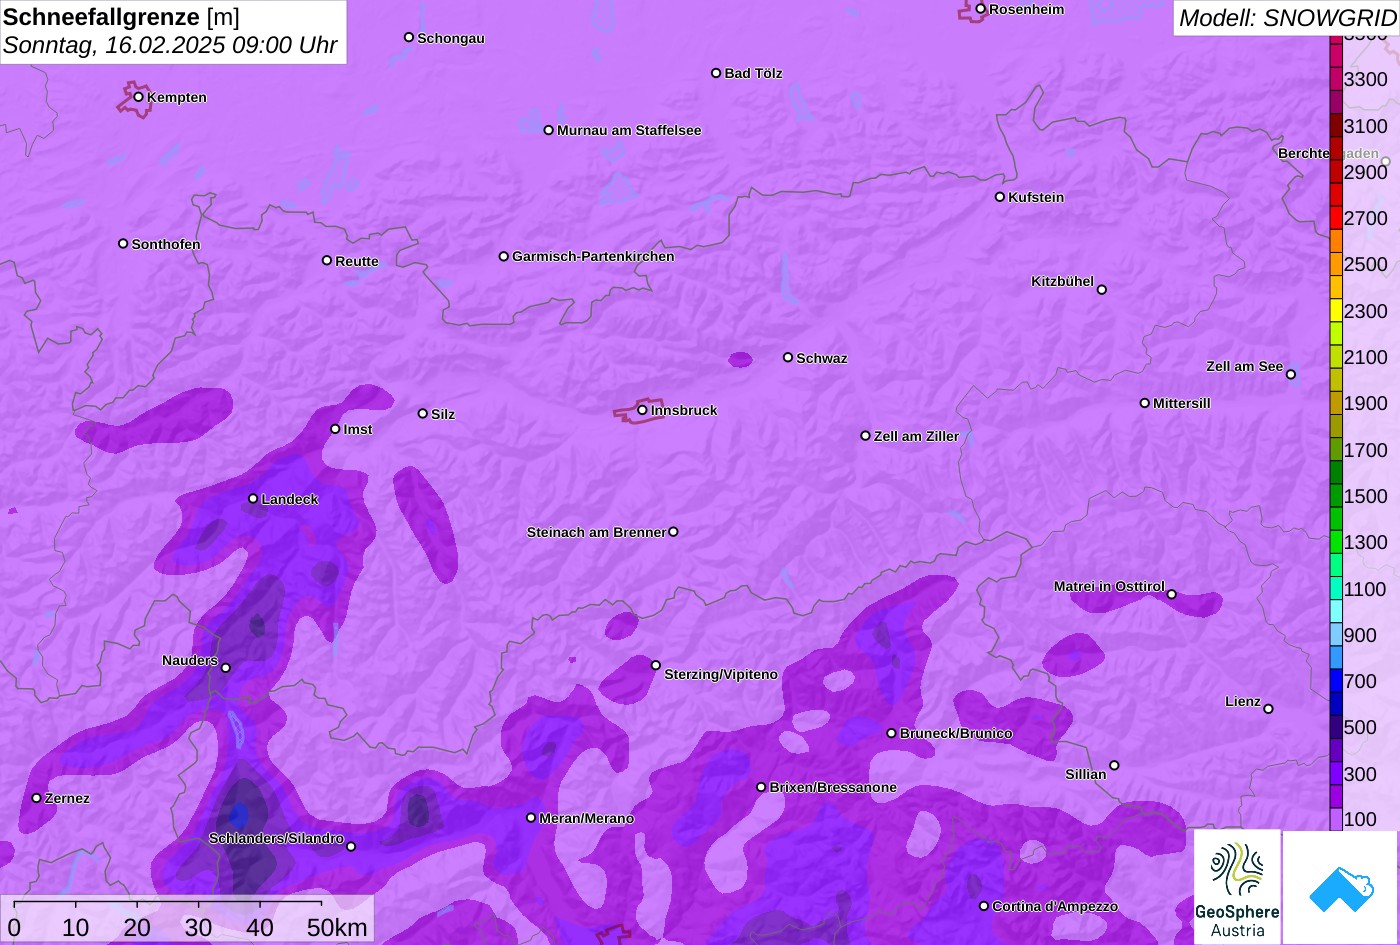Click the 'Imst' town label
Image resolution: width=1400 pixels, height=945 pixels.
tap(358, 430)
